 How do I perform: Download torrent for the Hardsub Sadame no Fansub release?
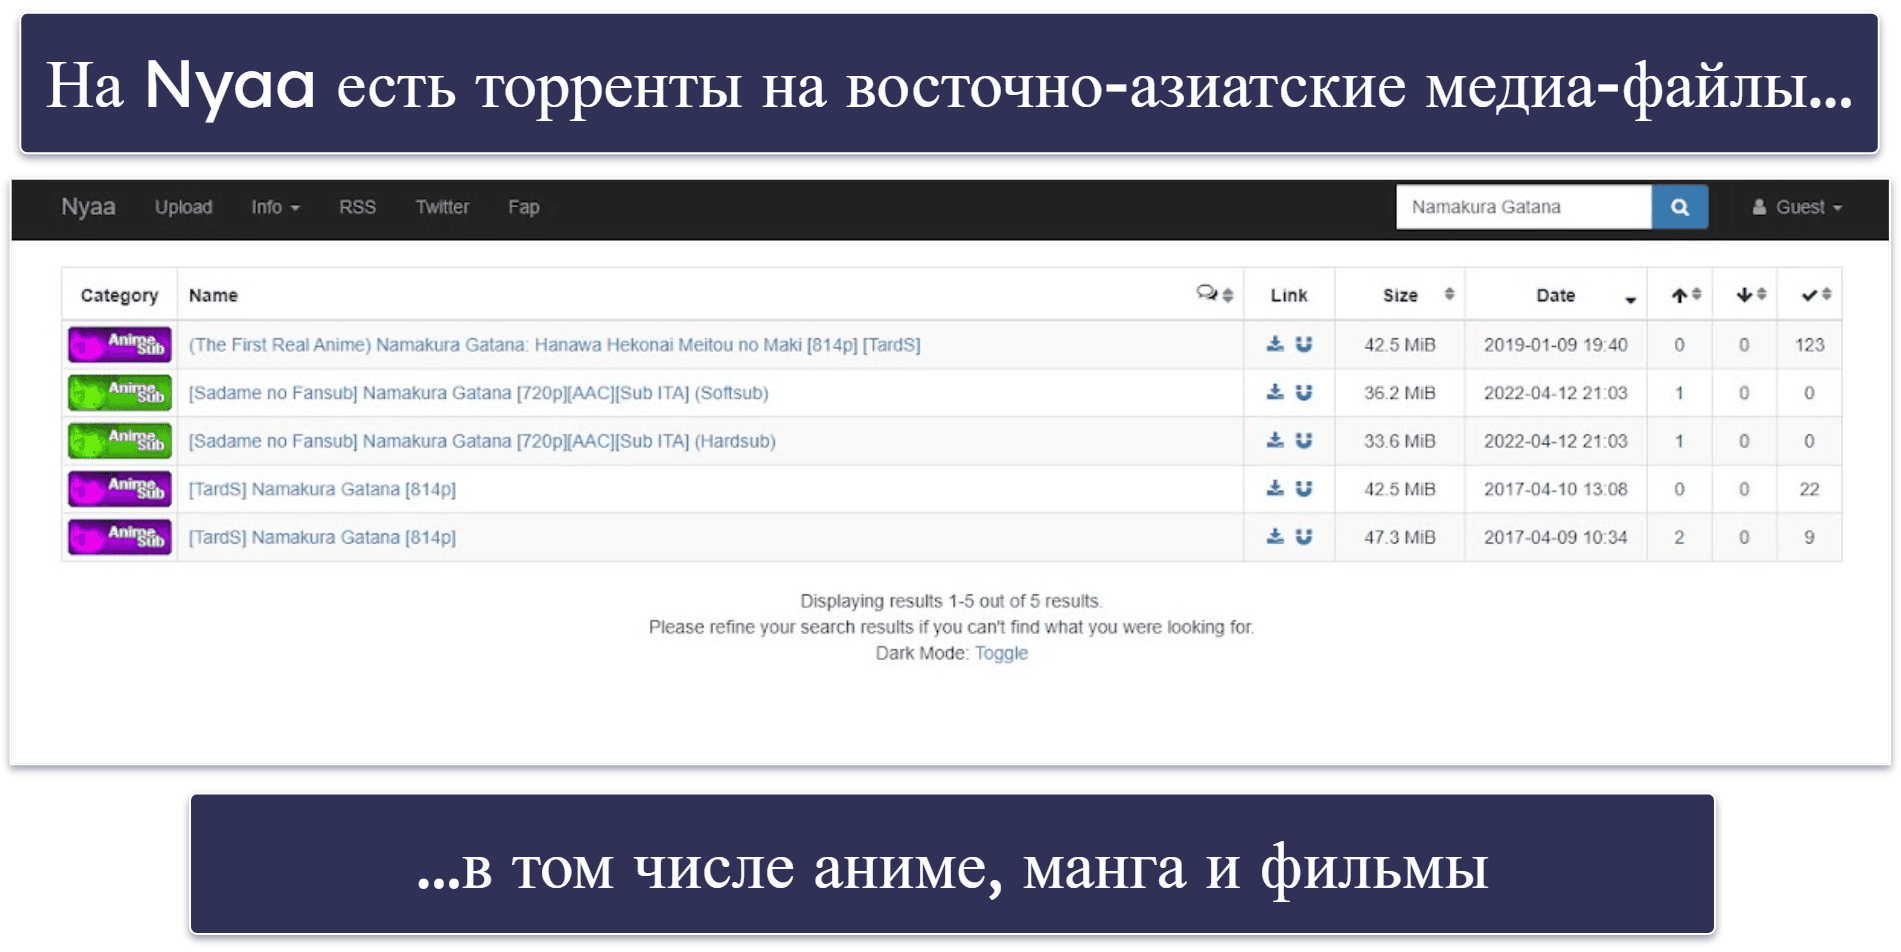pos(1275,441)
